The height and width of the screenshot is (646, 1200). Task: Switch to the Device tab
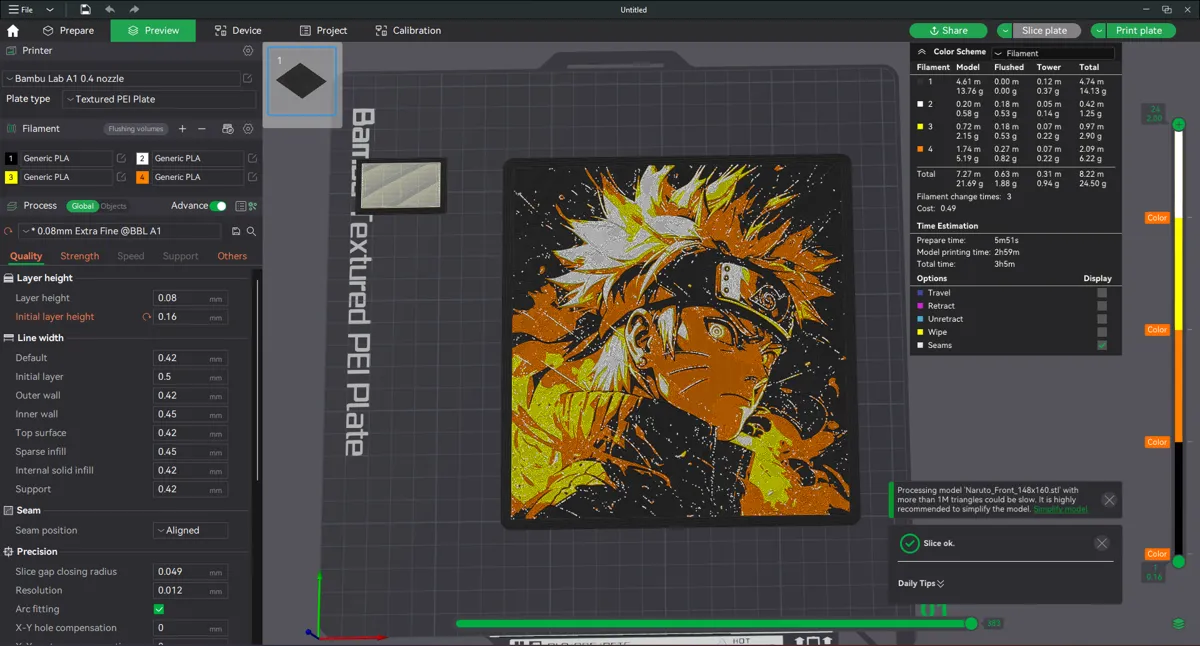[x=237, y=31]
